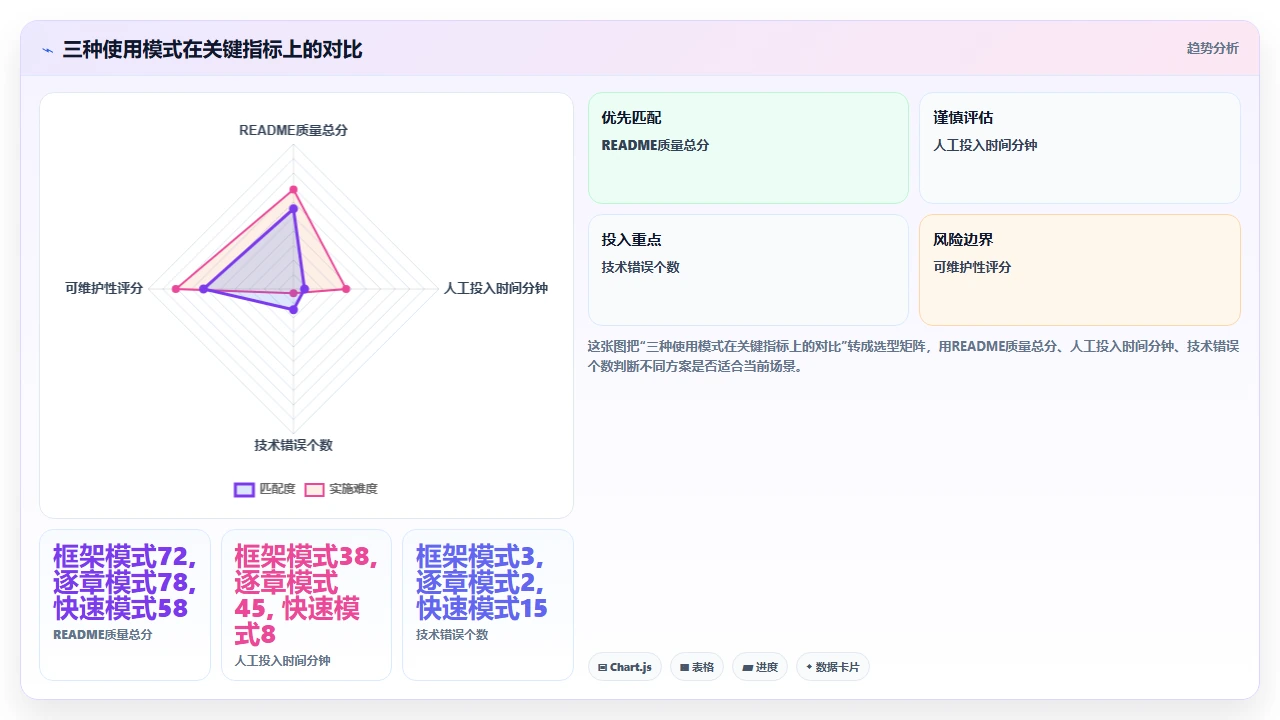The image size is (1280, 720).
Task: Select the 数据卡片 tag
Action: coord(833,667)
